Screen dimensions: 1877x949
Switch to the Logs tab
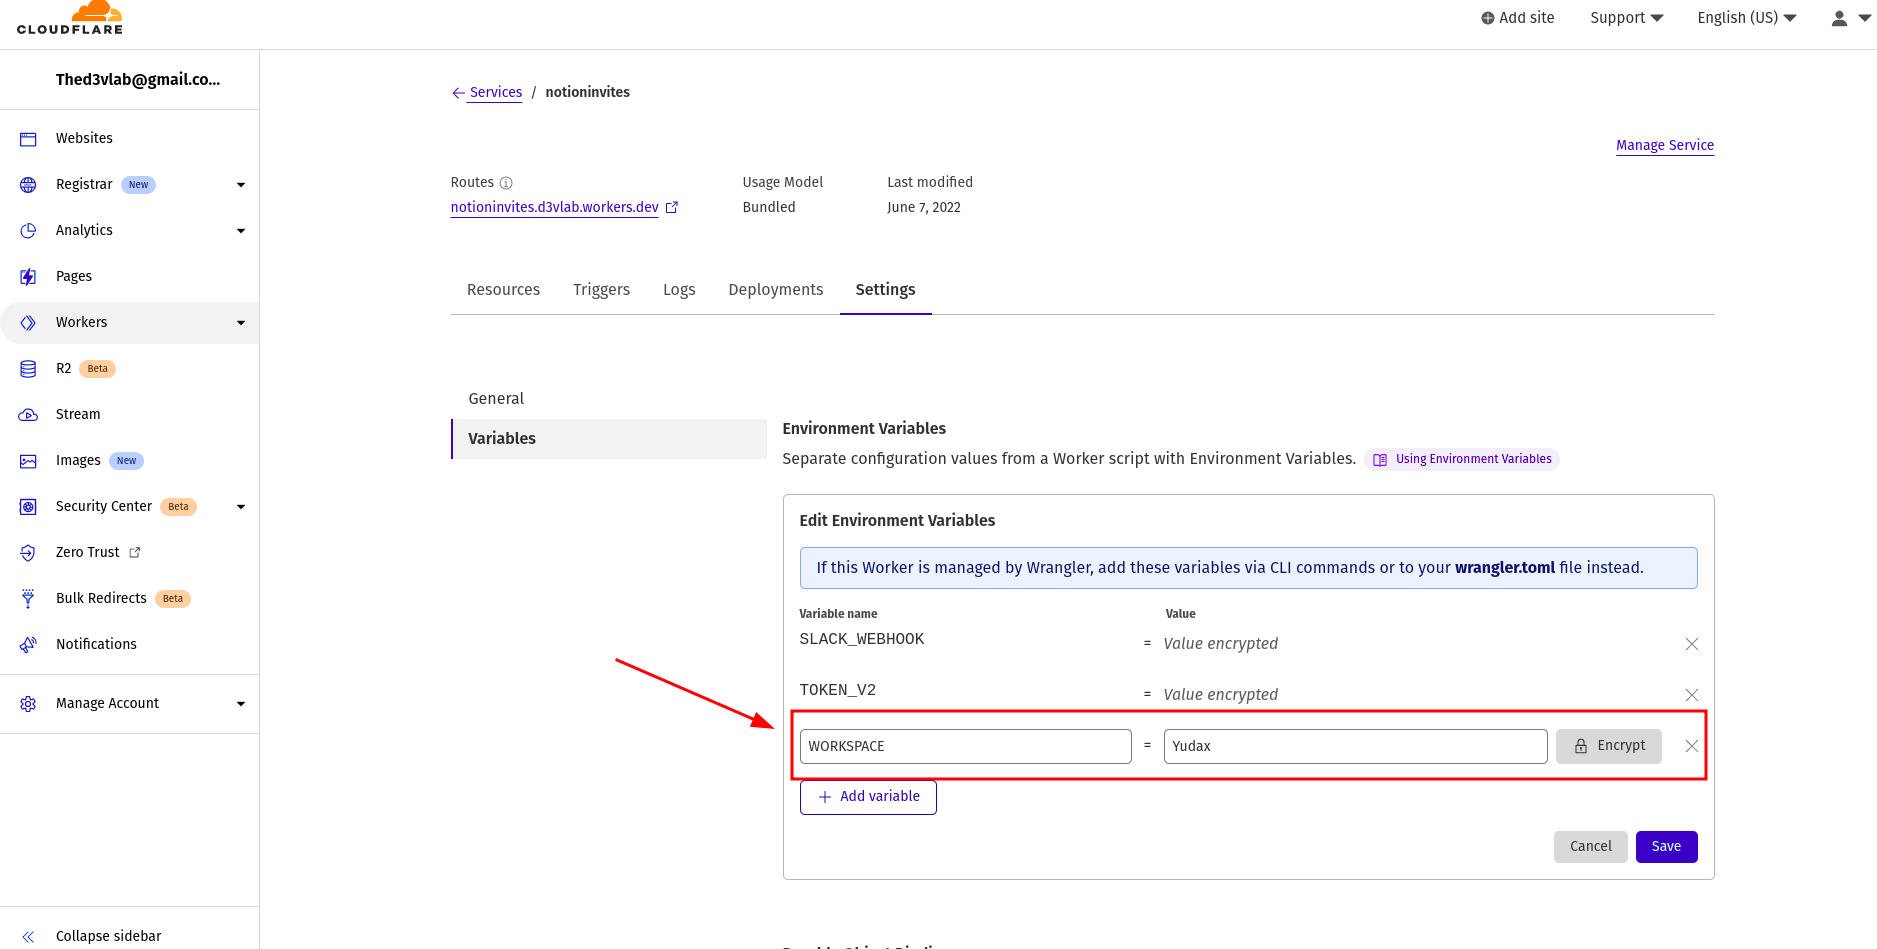coord(679,290)
